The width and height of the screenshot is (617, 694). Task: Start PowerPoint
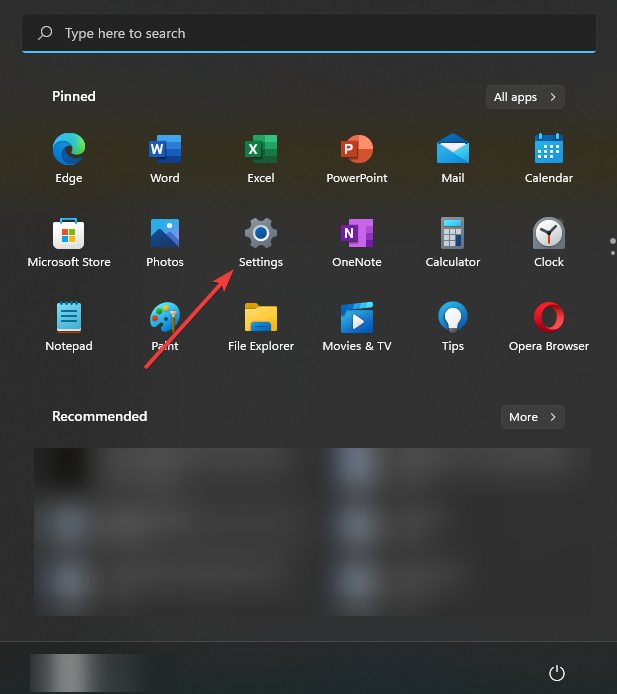point(357,149)
